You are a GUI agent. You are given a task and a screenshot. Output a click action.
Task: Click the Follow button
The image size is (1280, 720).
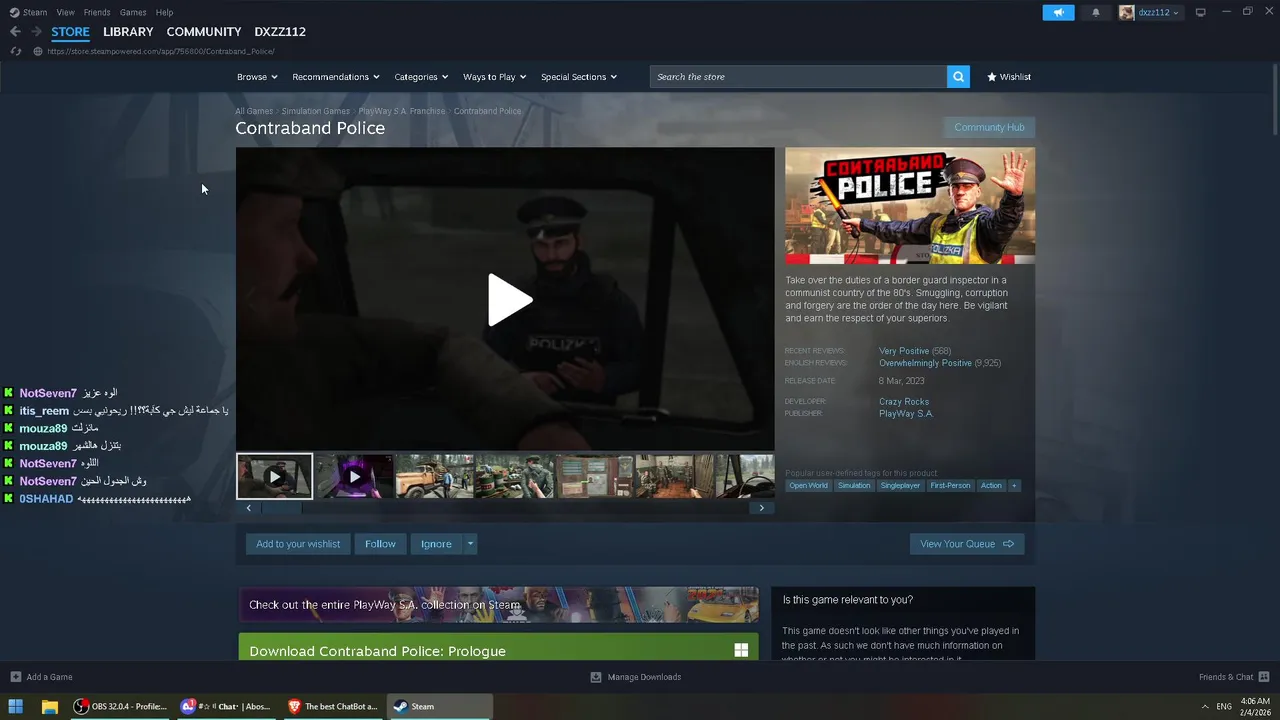(380, 544)
